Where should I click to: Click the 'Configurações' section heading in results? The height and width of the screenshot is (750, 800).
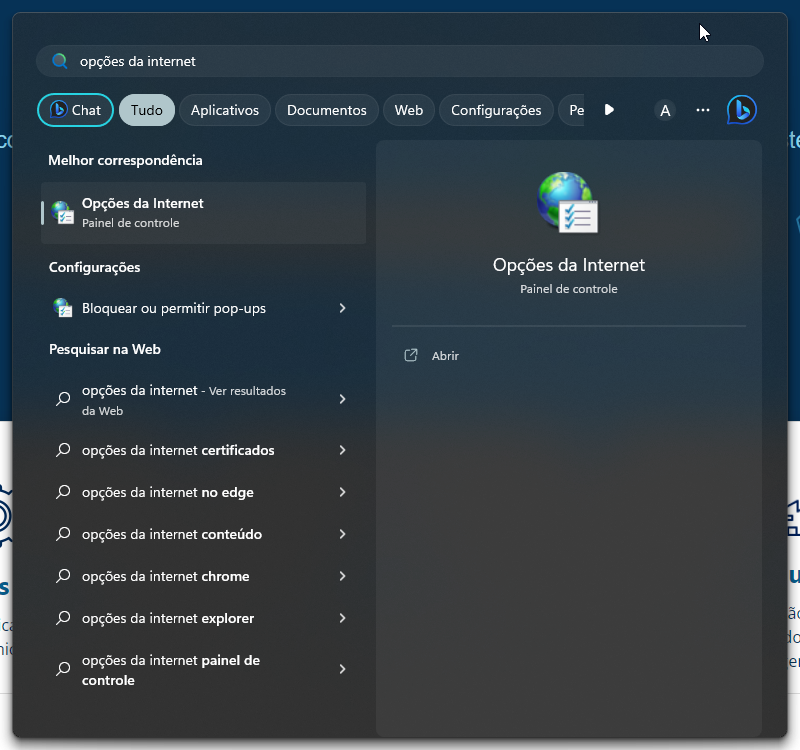pos(95,267)
